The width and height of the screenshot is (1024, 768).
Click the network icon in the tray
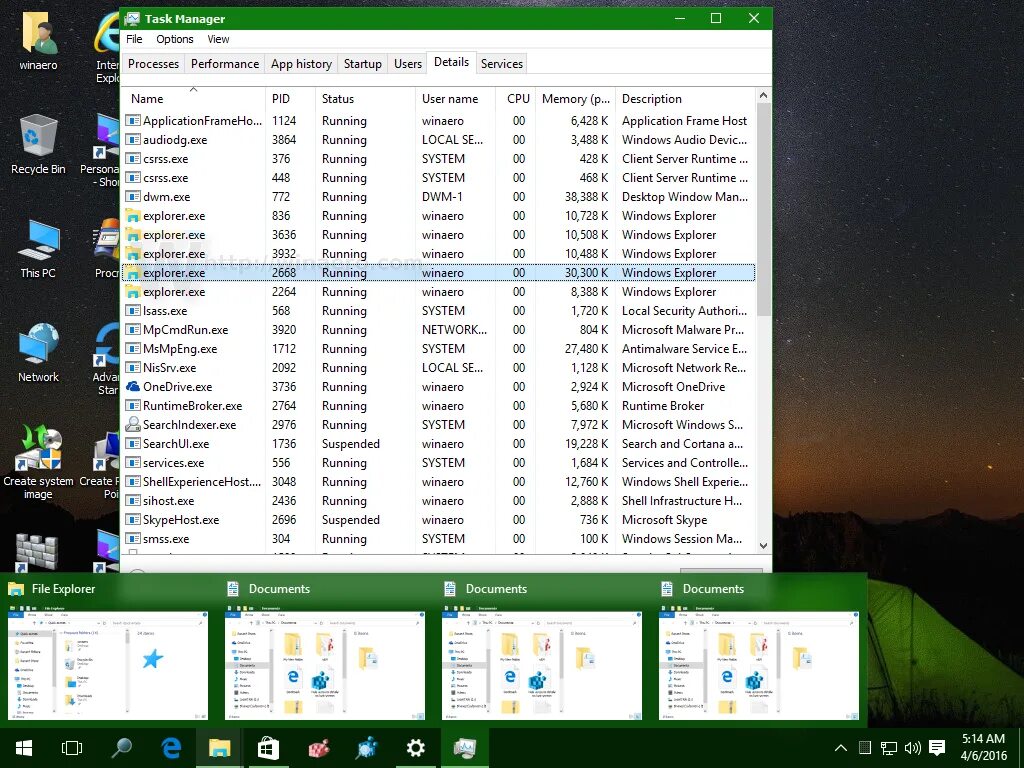889,748
